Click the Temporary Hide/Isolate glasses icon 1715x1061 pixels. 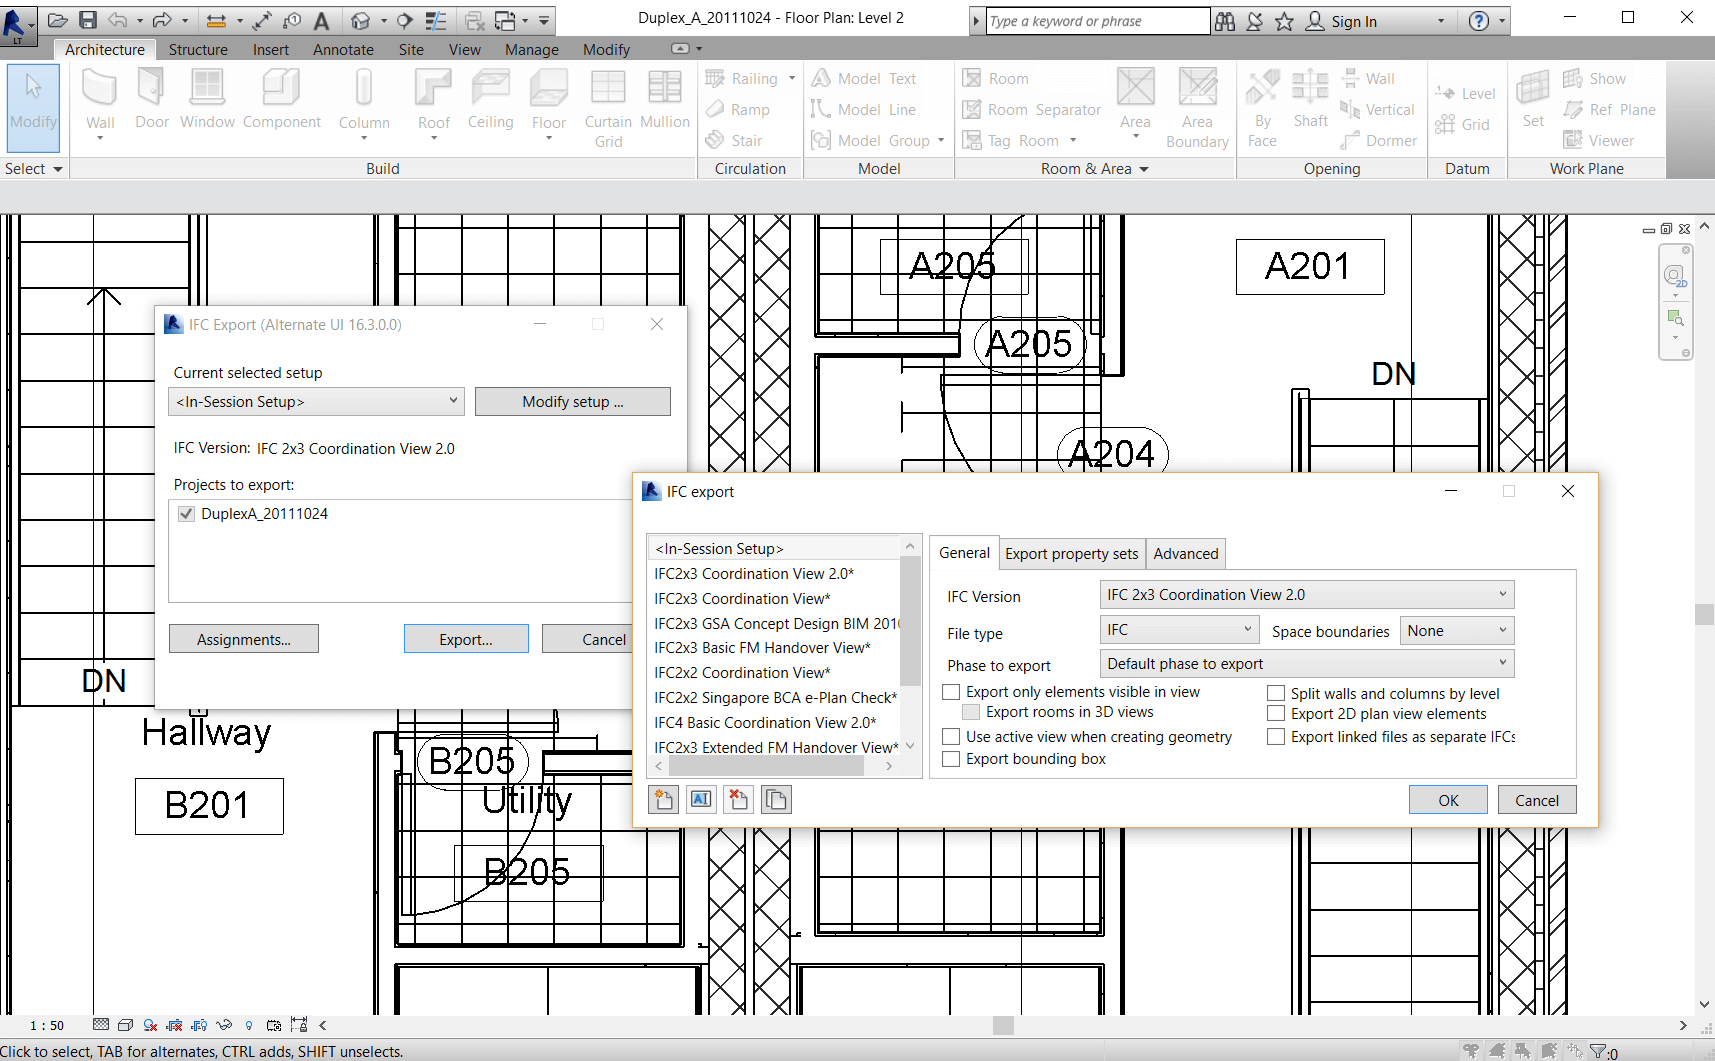(224, 1025)
